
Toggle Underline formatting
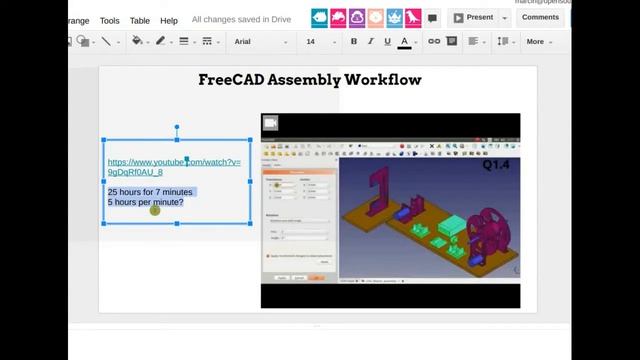coord(387,41)
